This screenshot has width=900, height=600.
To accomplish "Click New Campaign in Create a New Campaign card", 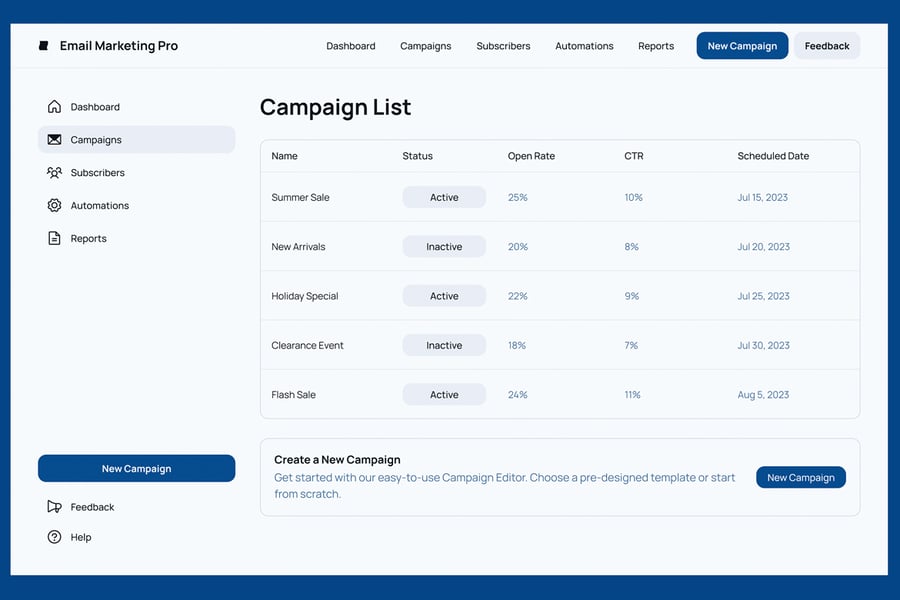I will (800, 478).
